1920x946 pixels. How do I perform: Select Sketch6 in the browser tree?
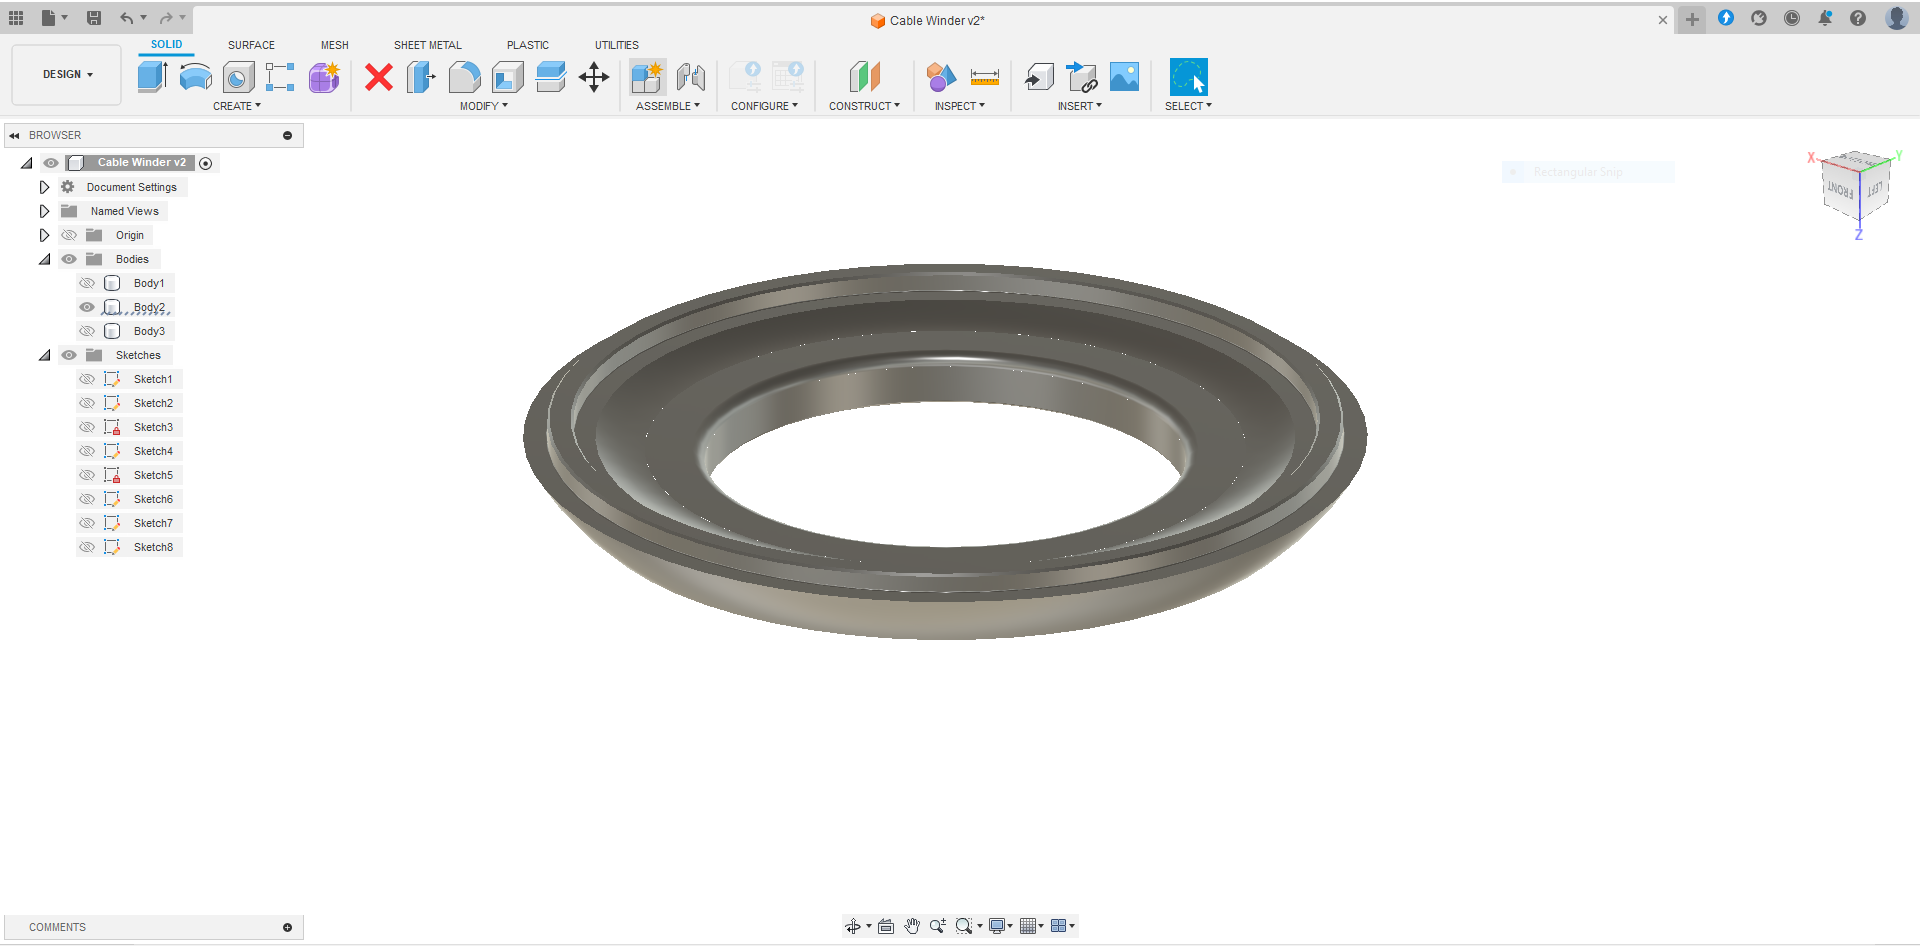point(153,499)
